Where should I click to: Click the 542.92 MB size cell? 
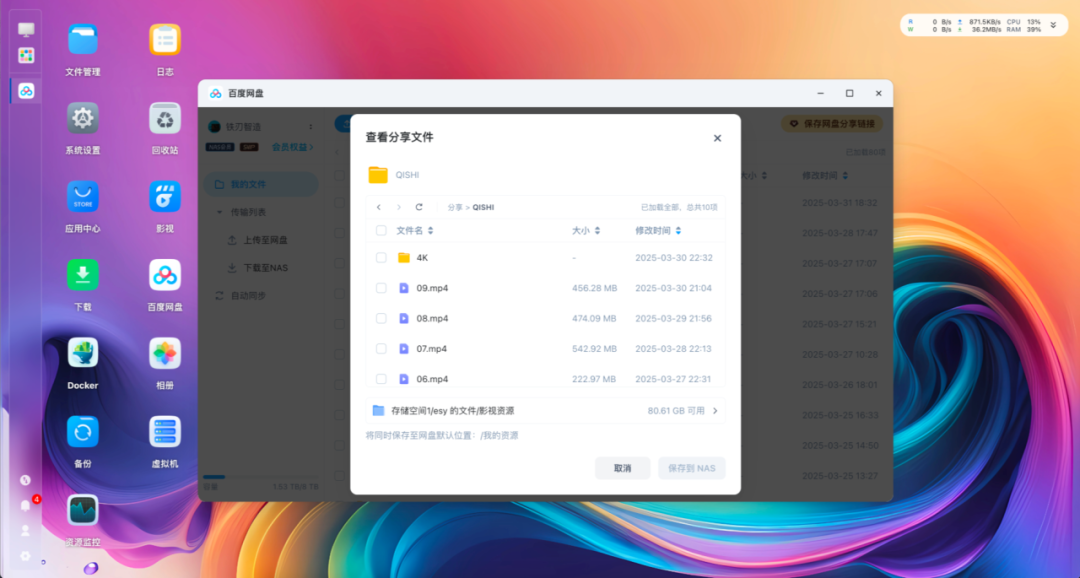[x=594, y=349]
